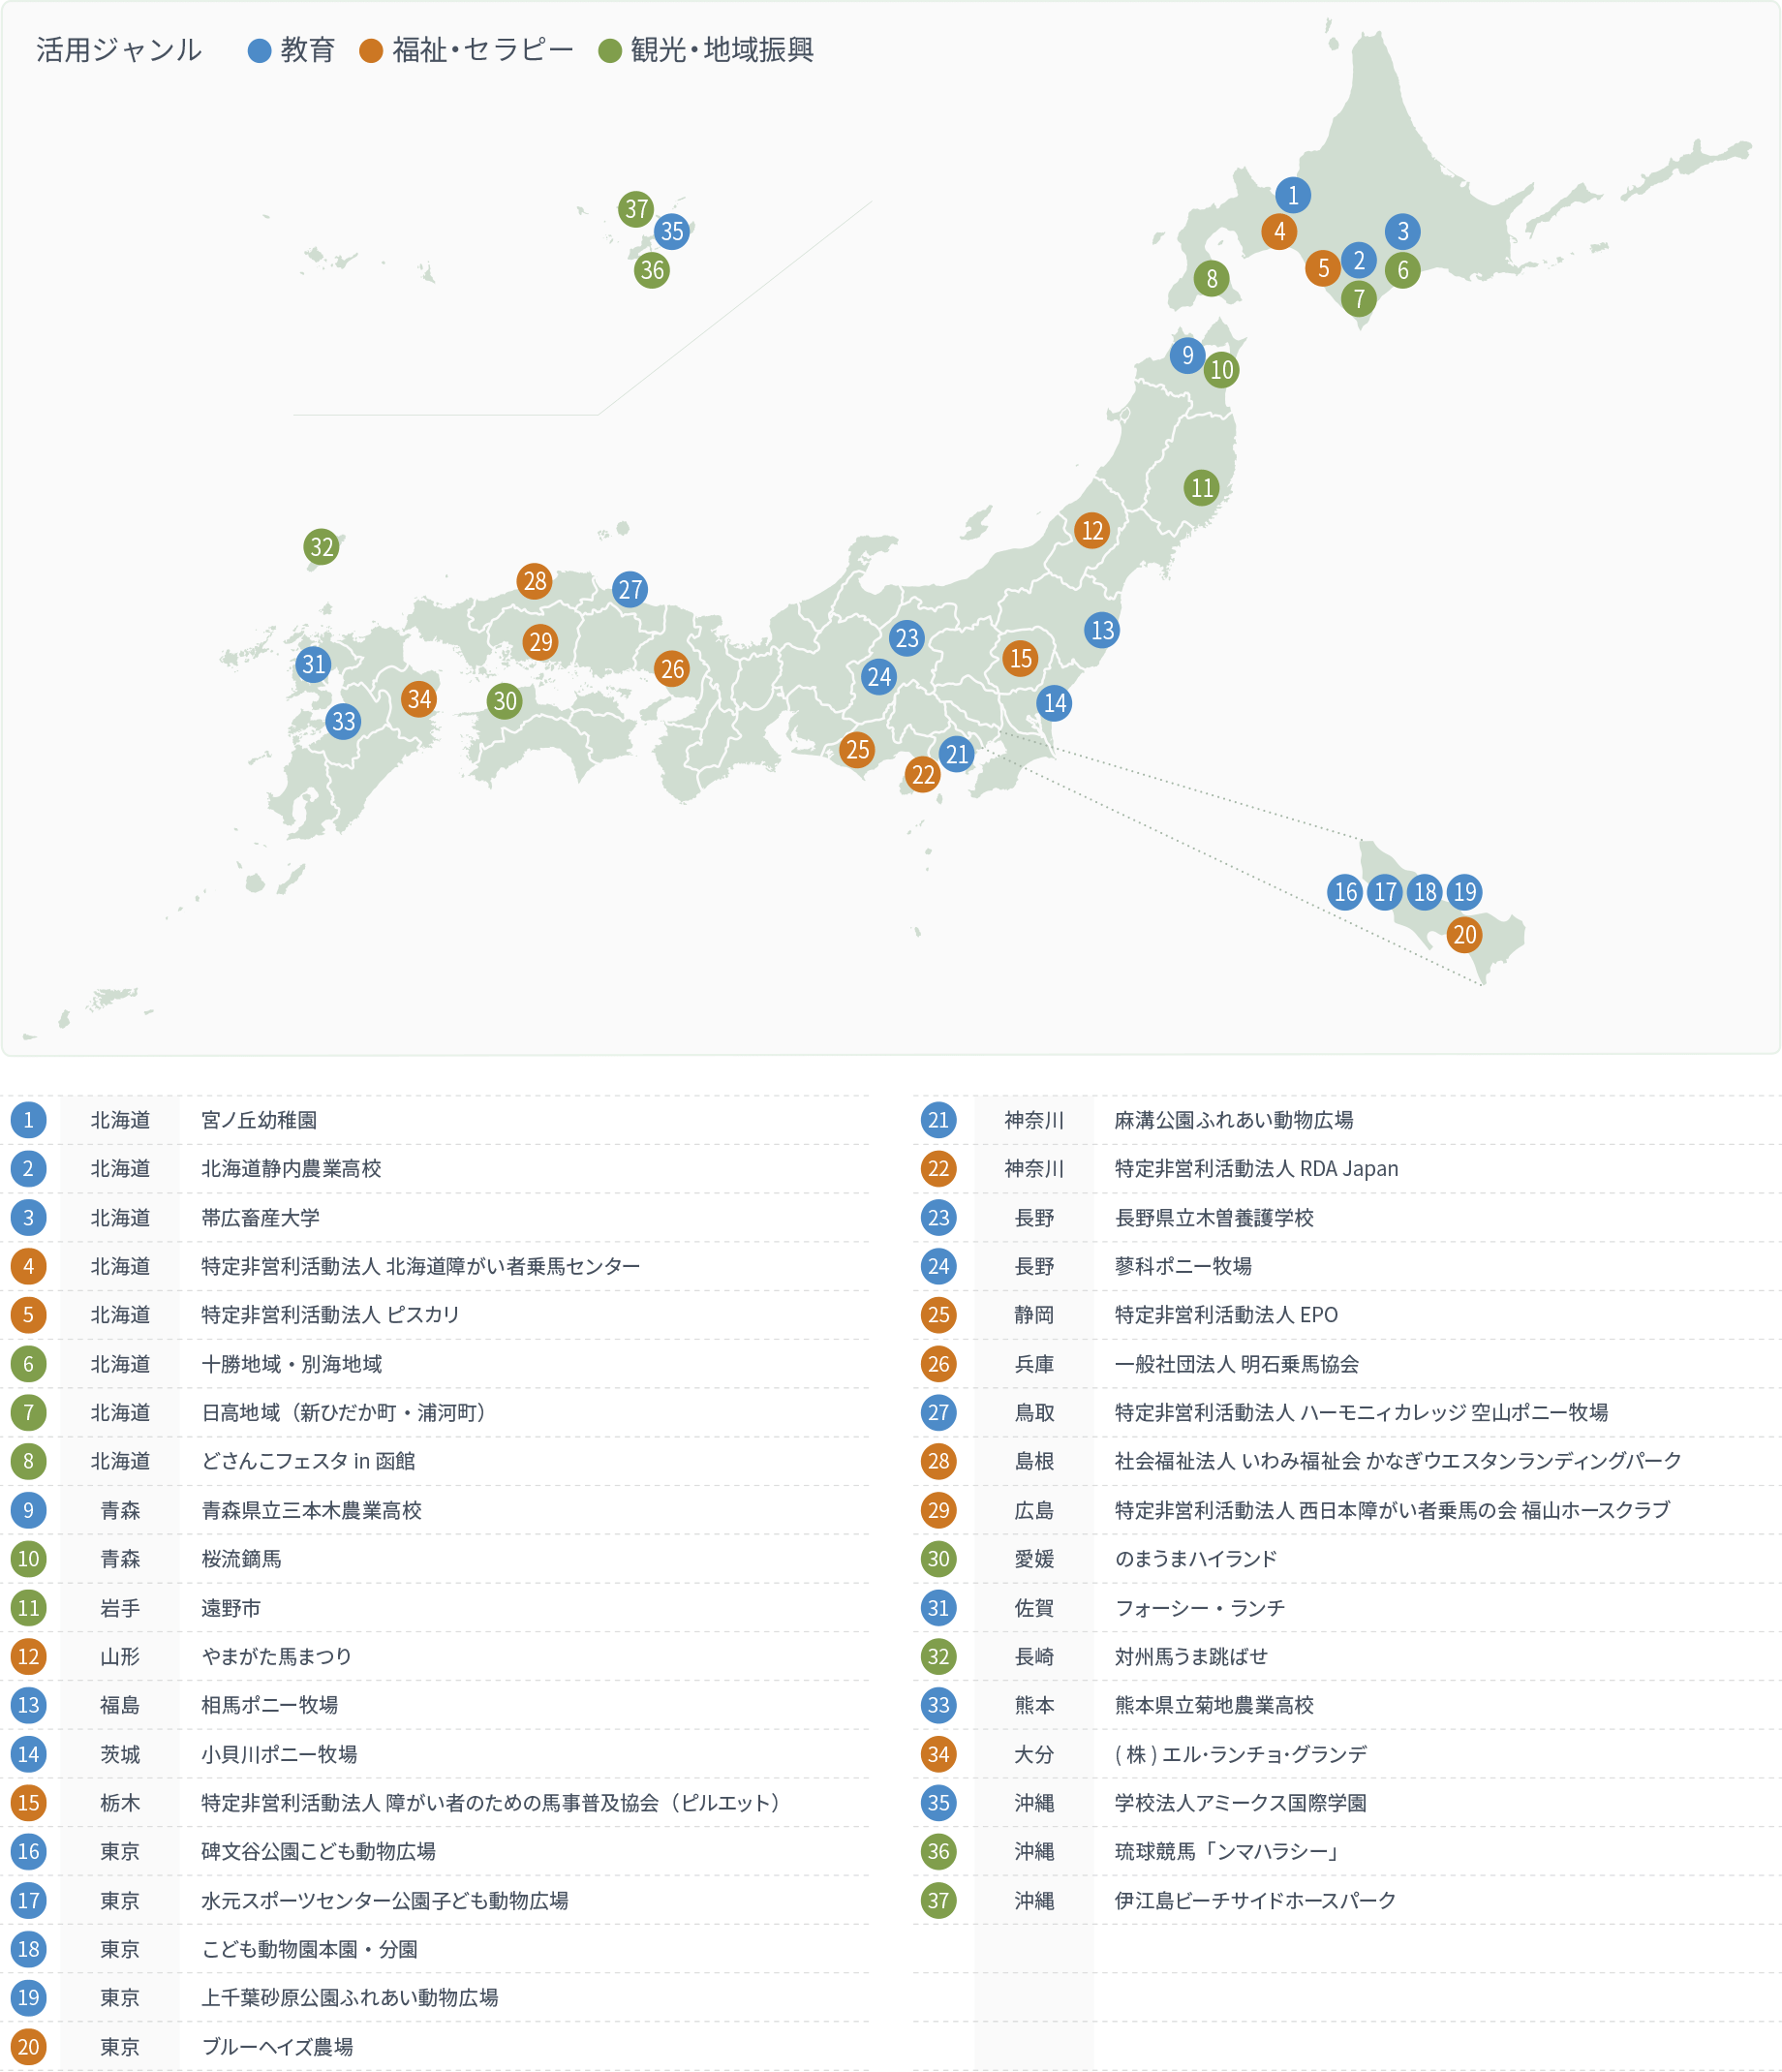Click green map marker 37 in Okinawa
This screenshot has height=2072, width=1782.
pos(636,209)
